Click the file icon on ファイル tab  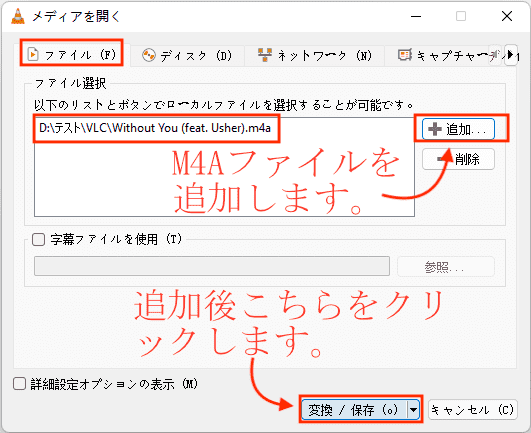click(33, 54)
